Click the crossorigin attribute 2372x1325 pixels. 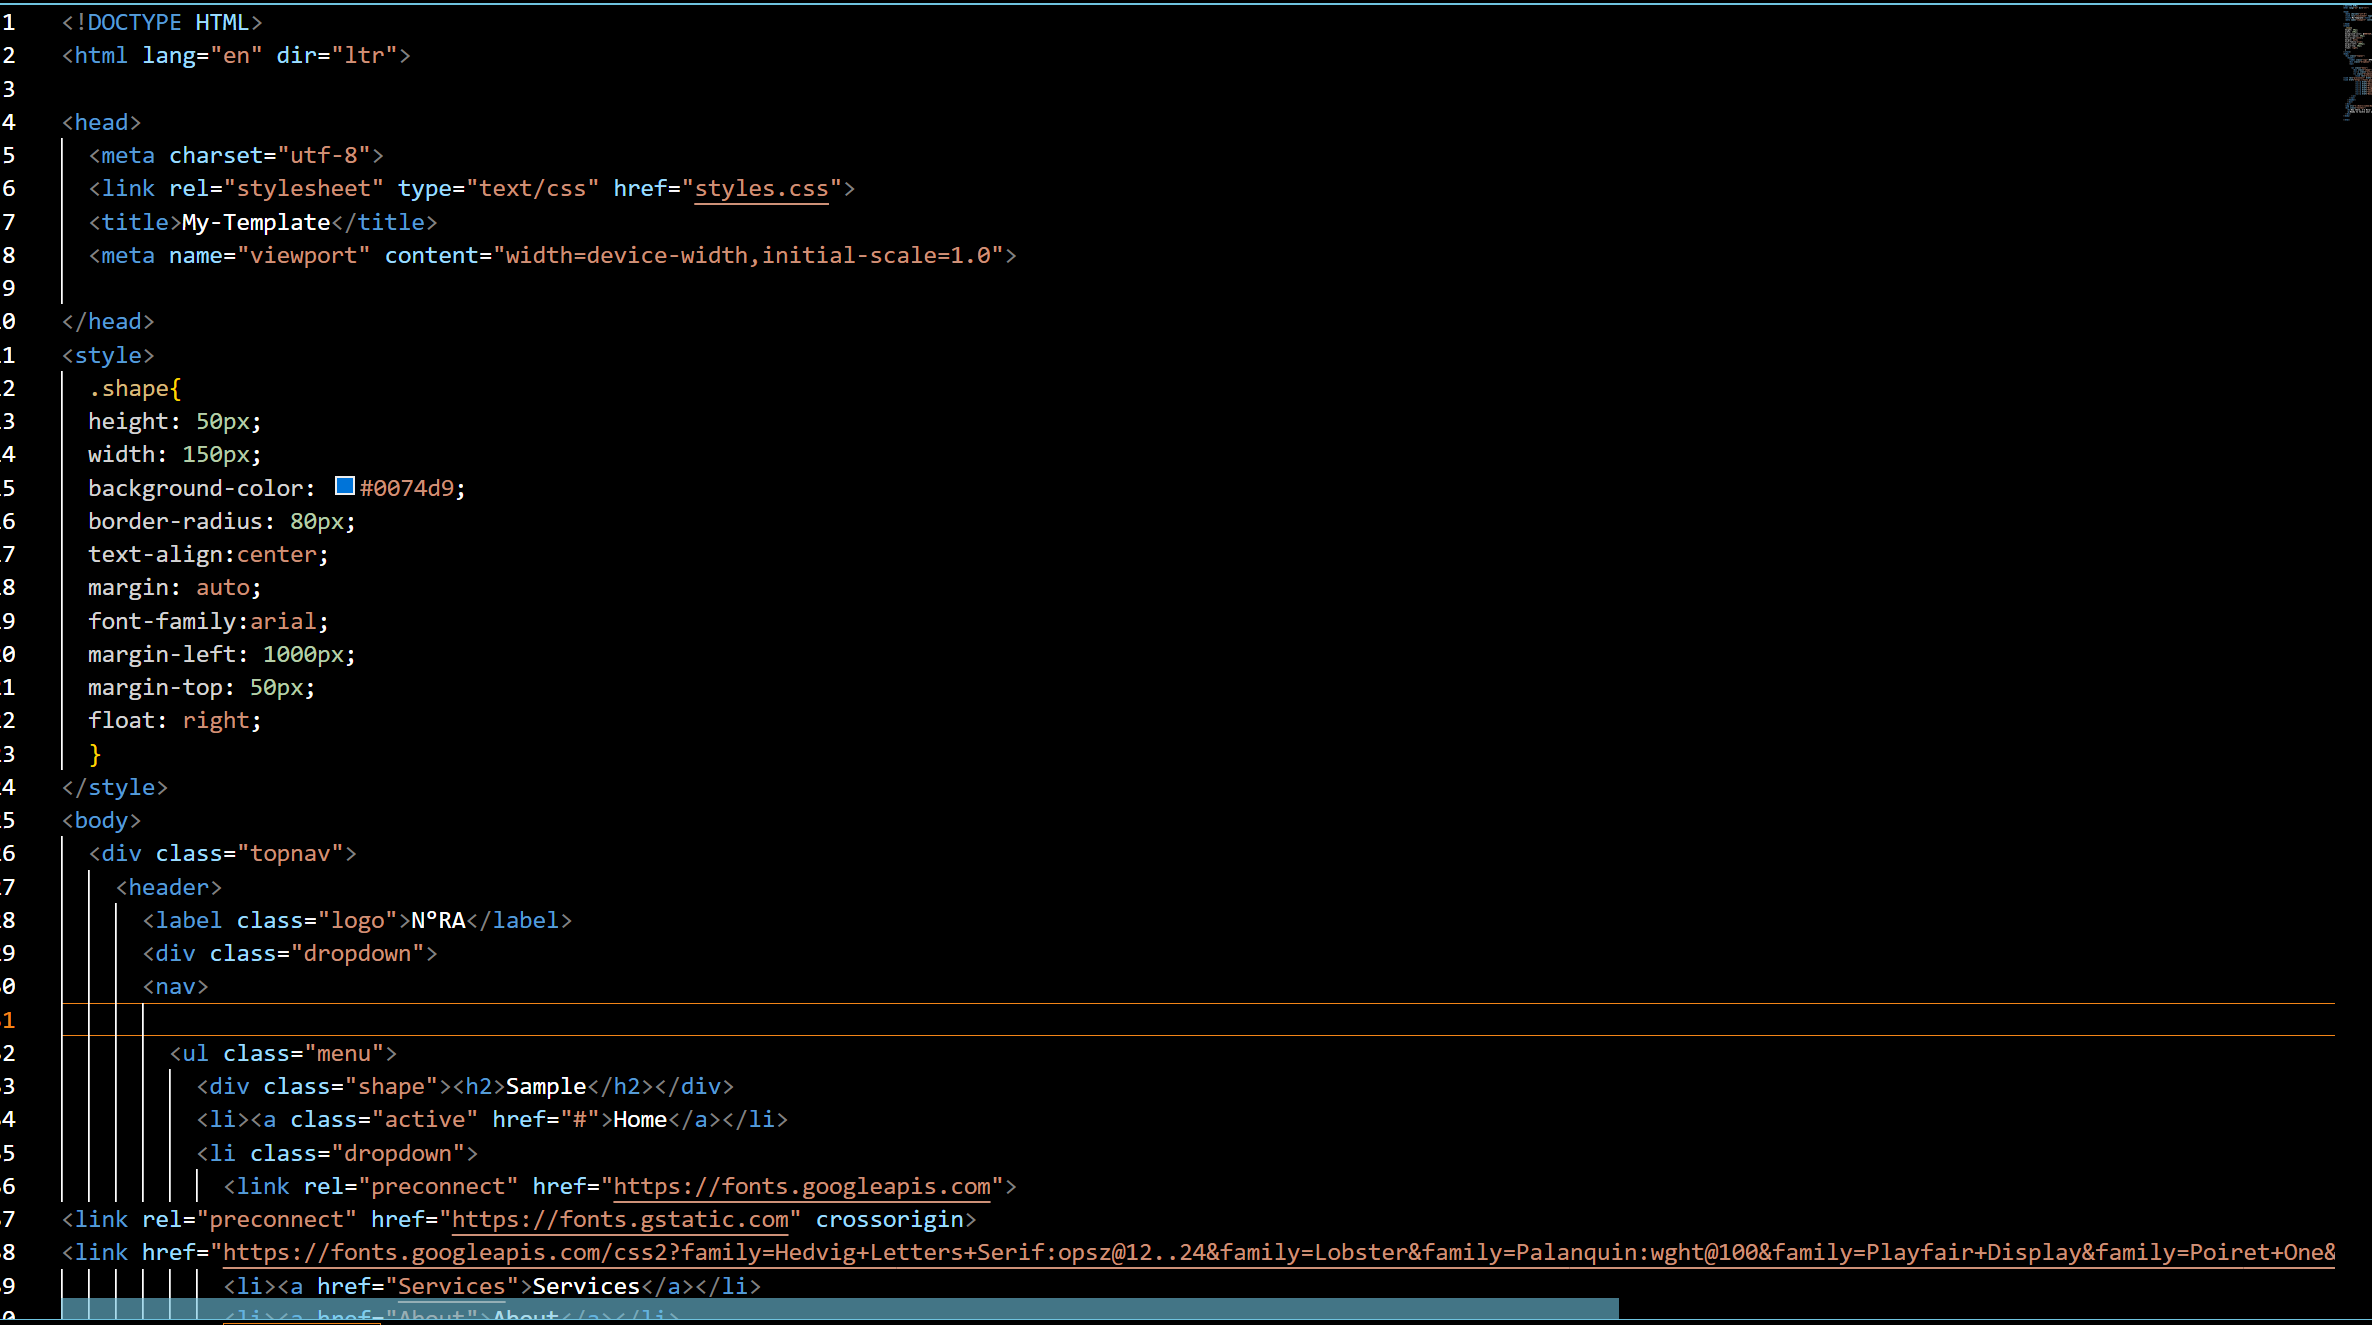[890, 1220]
